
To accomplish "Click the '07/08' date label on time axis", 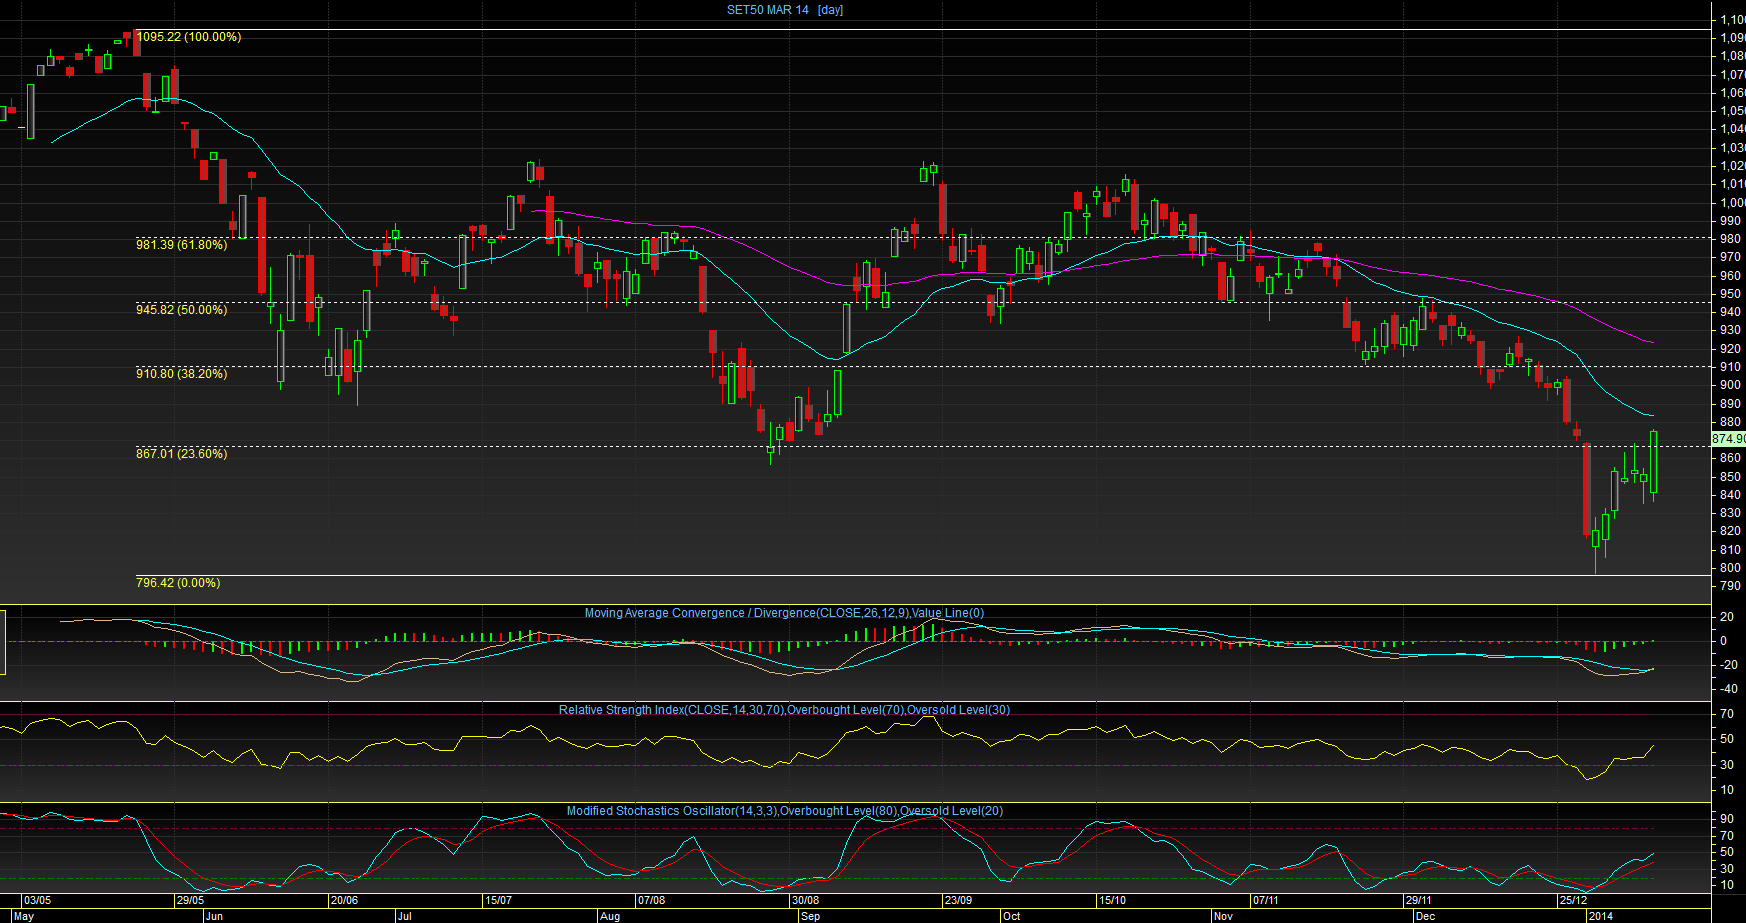I will point(651,900).
